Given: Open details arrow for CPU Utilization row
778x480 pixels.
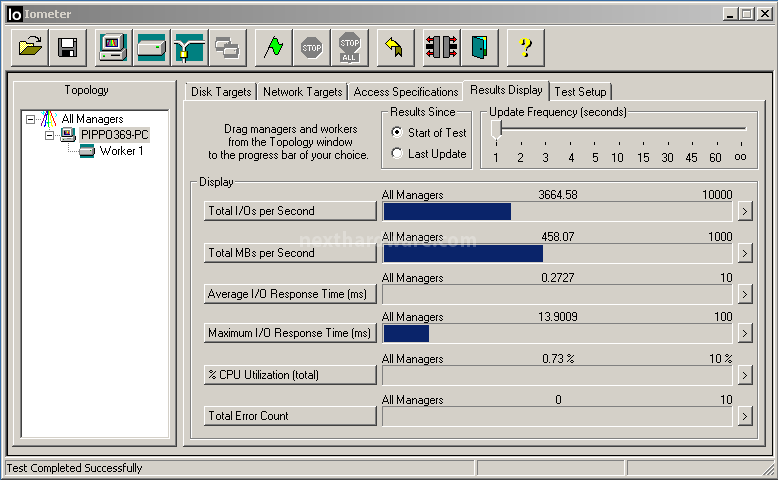Looking at the screenshot, I should pyautogui.click(x=745, y=375).
